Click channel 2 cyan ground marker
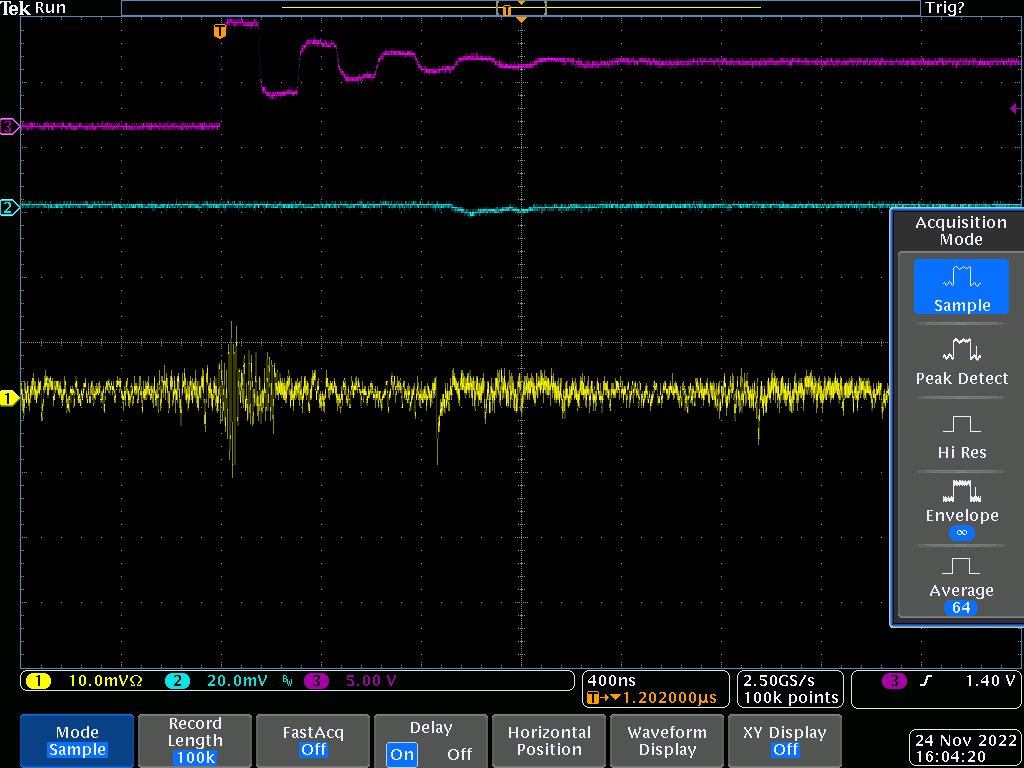The height and width of the screenshot is (768, 1024). (x=9, y=208)
